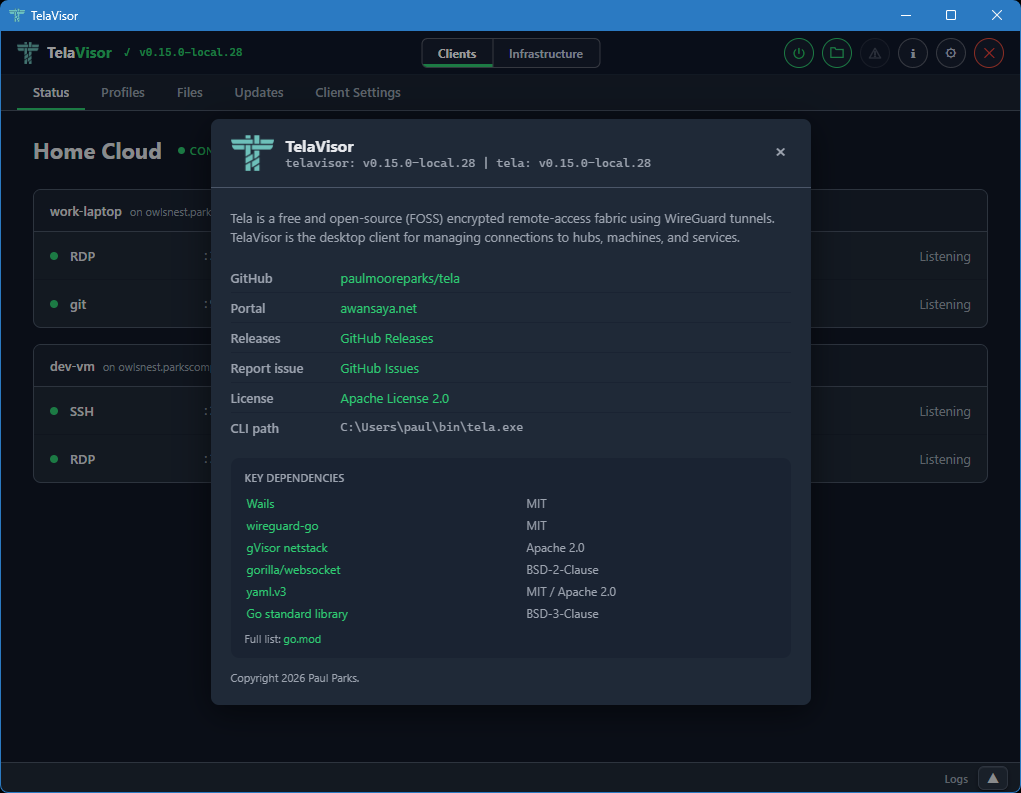
Task: Click the Copyright 2026 Paul Parks text
Action: tap(295, 678)
